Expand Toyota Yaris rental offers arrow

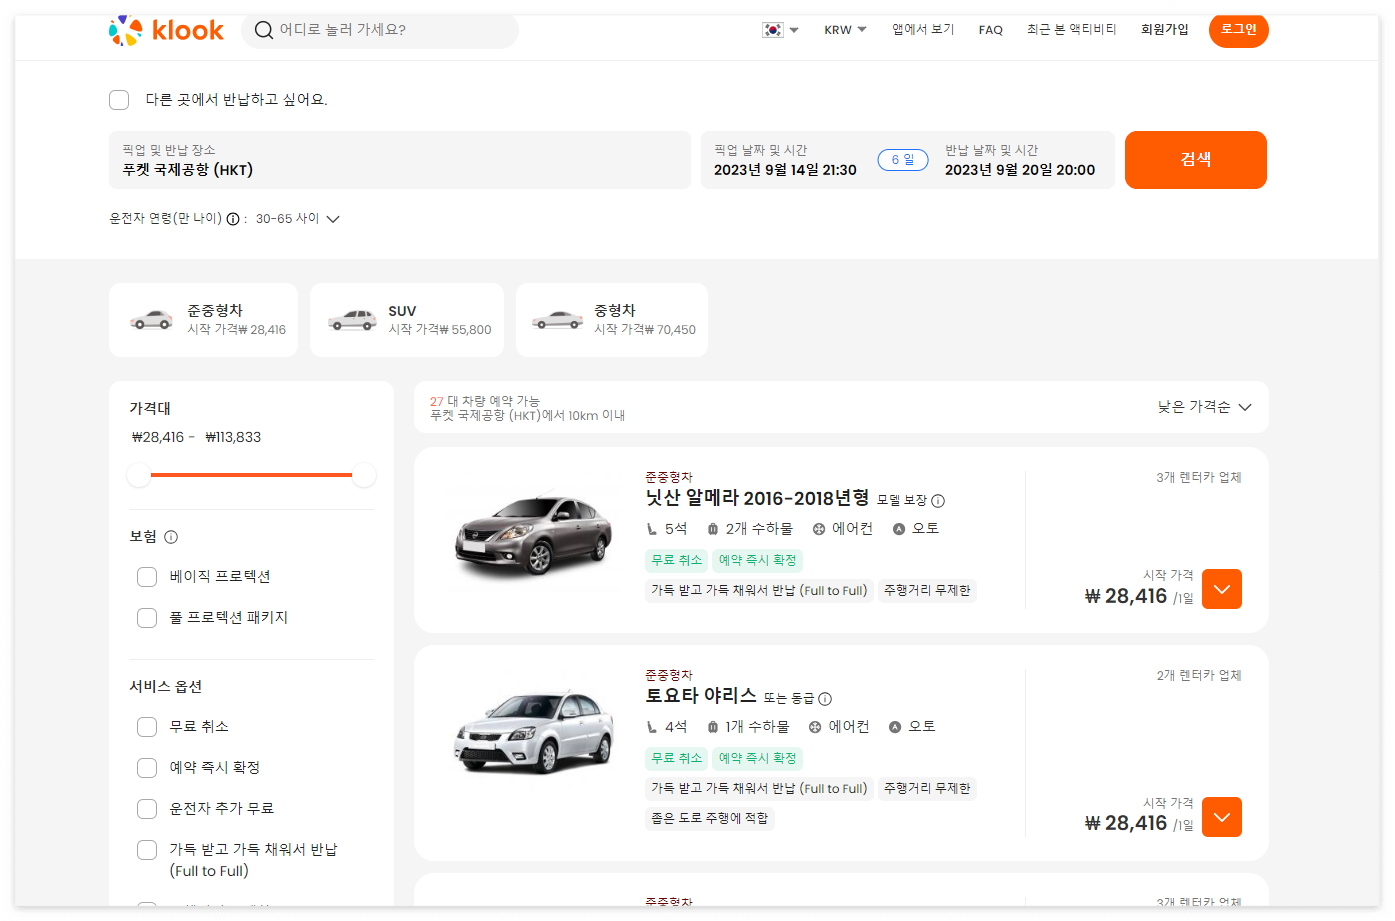click(x=1222, y=817)
